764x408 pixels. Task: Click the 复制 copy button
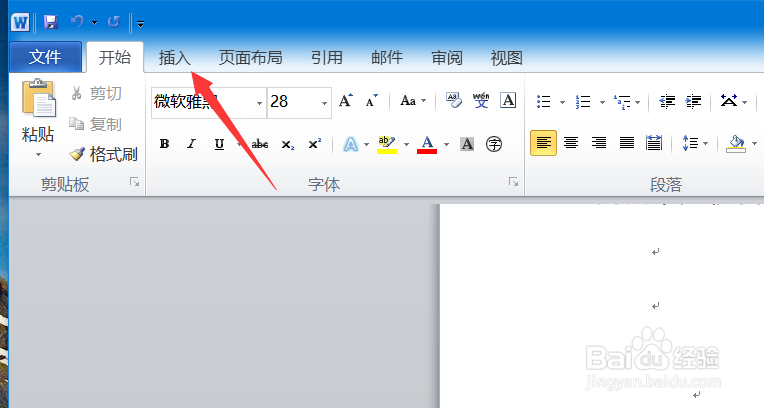coord(96,124)
